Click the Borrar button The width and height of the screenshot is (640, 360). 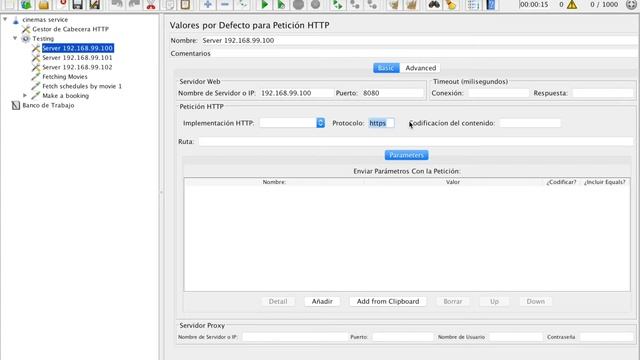coord(453,301)
